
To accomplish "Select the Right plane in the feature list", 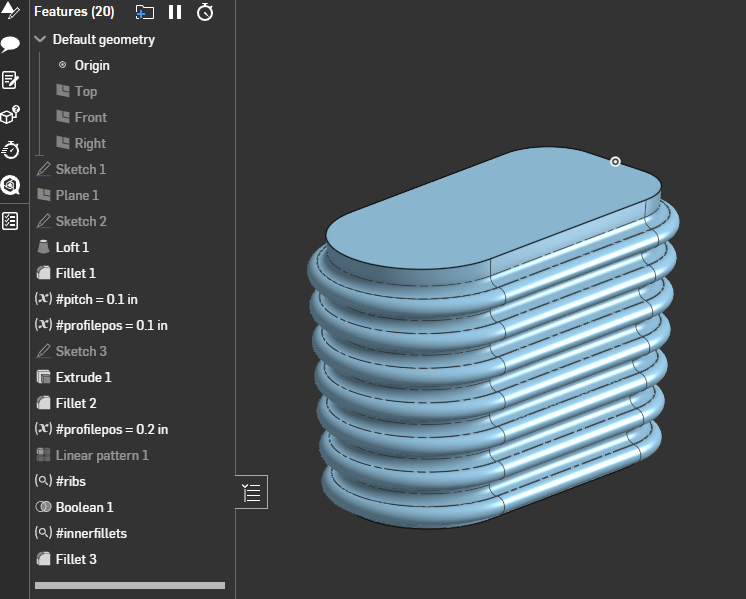I will pos(90,143).
